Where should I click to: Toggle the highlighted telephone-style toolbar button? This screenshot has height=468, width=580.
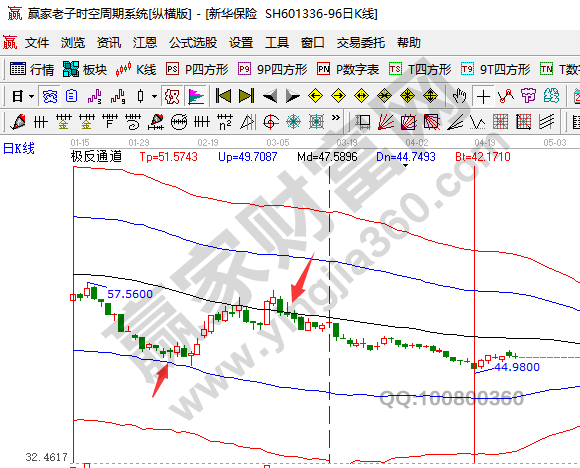pyautogui.click(x=50, y=97)
